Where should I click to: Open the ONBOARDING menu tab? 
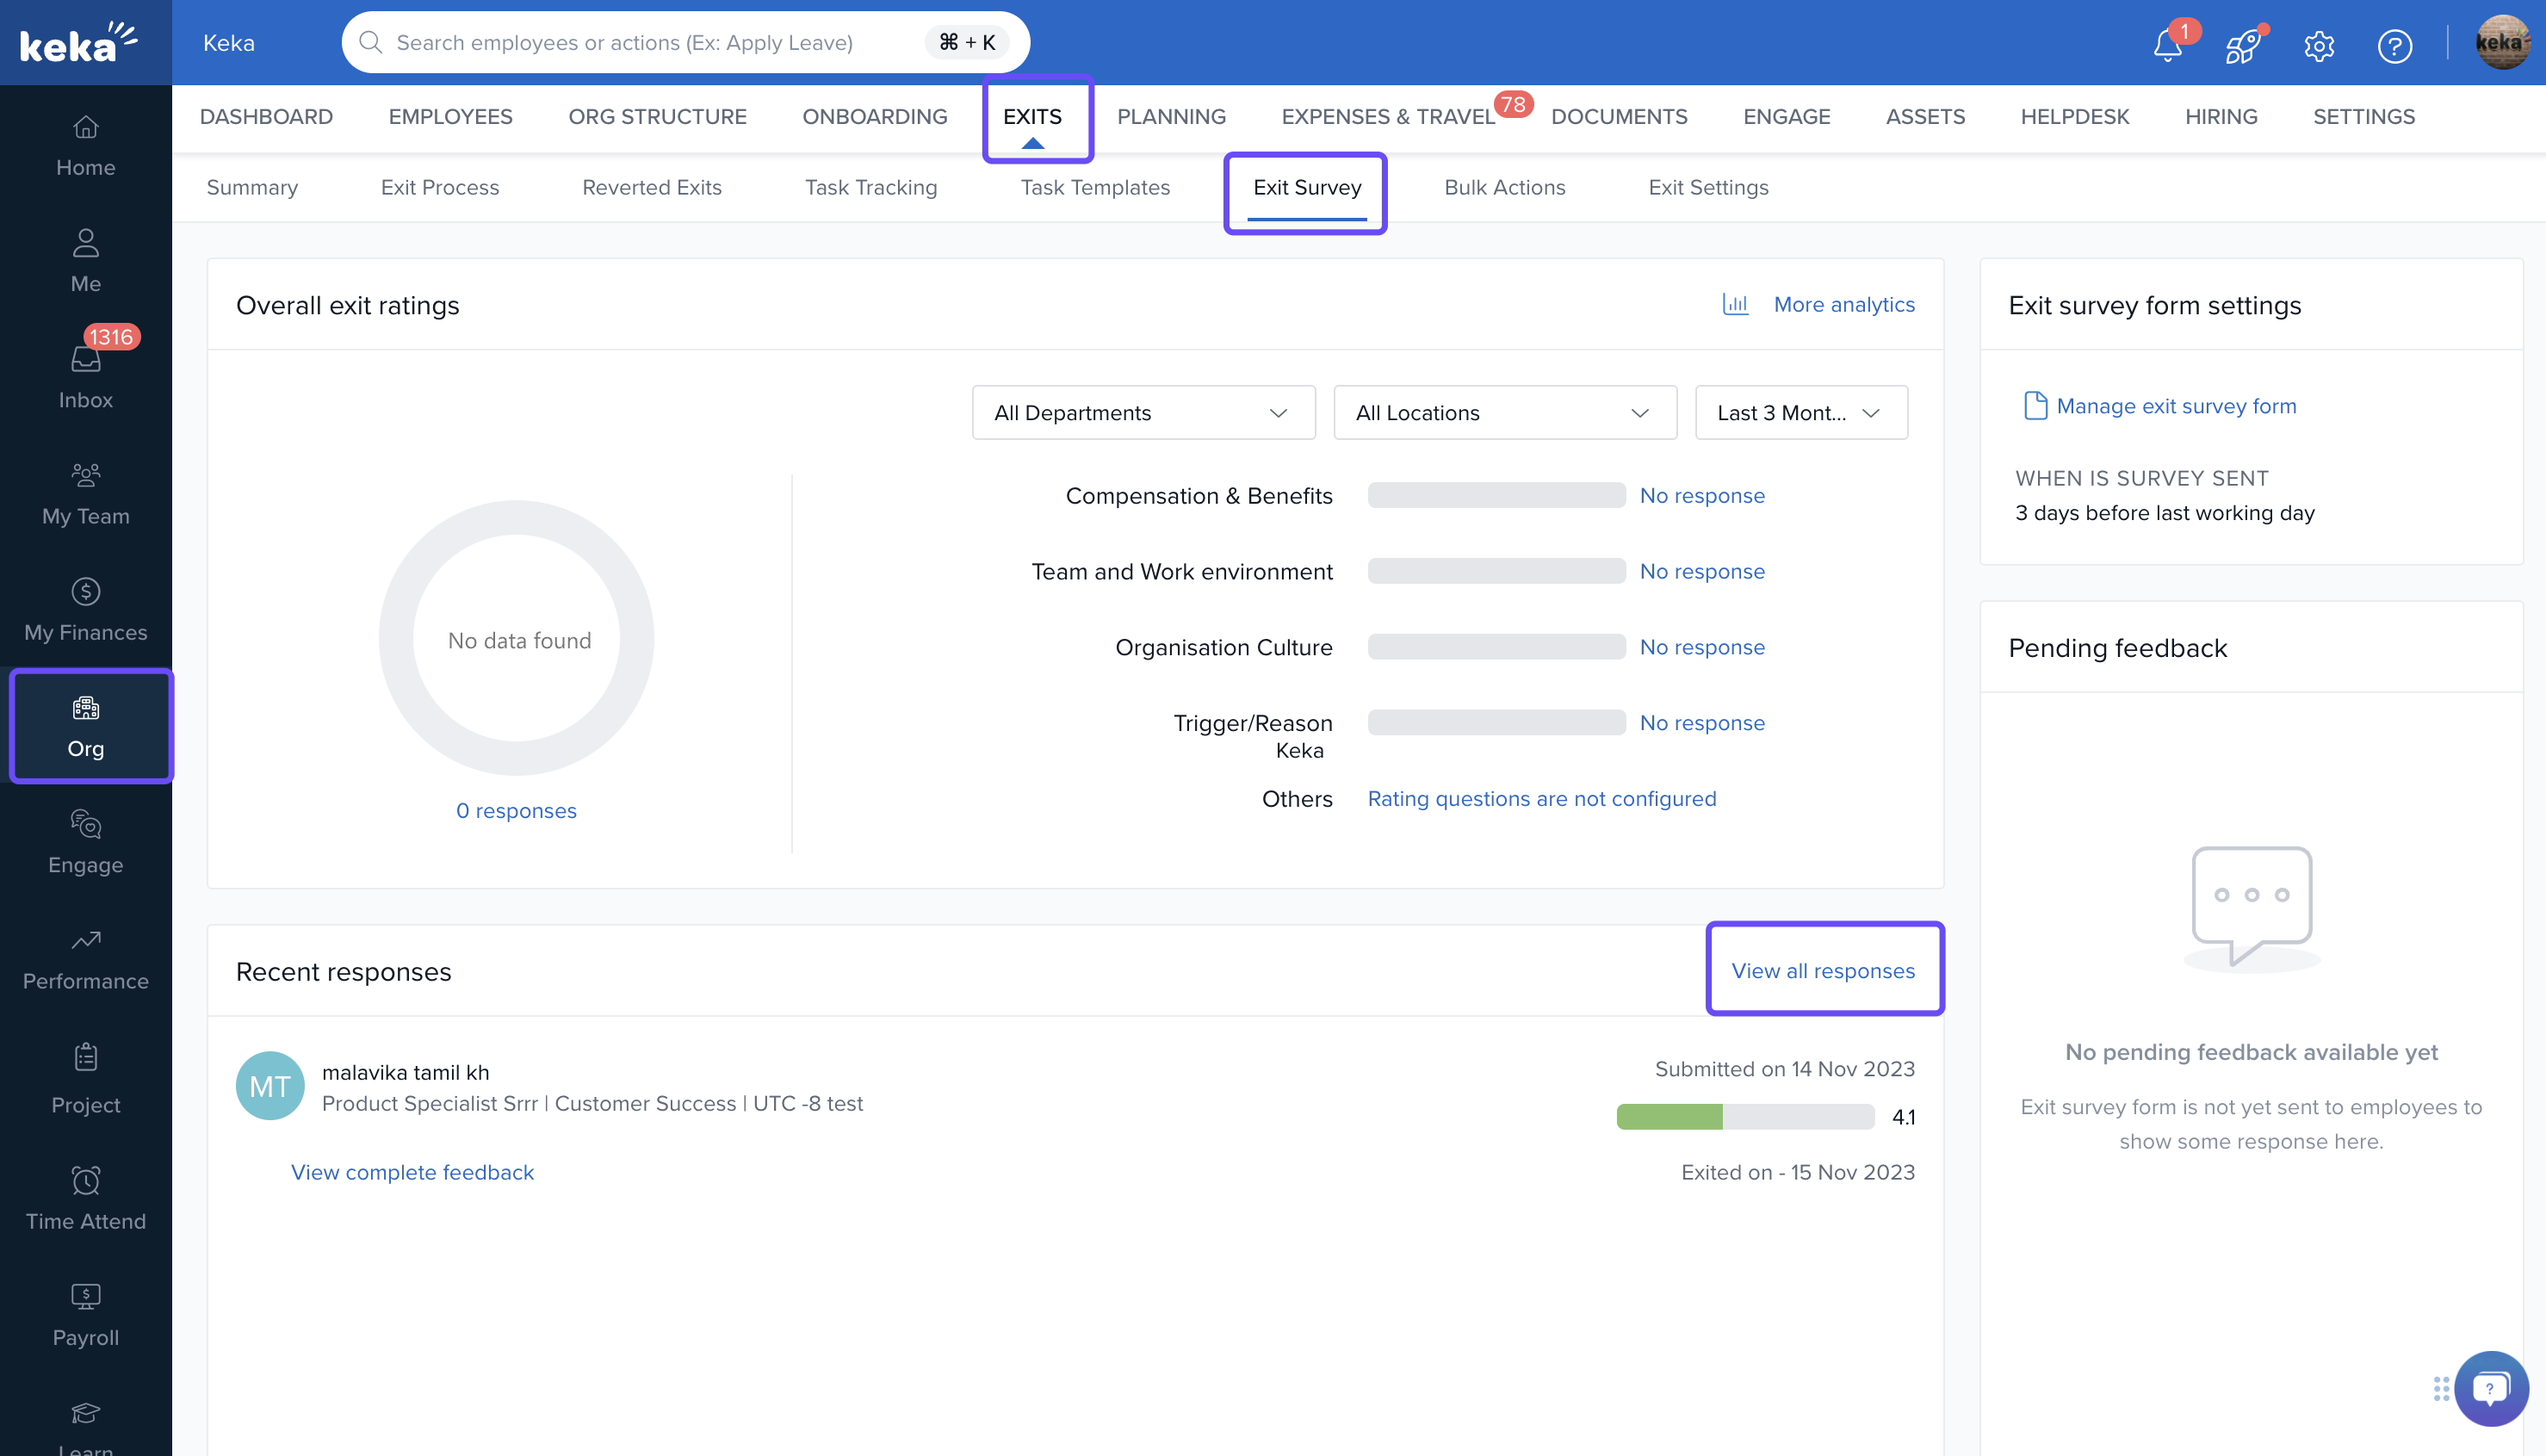click(874, 117)
